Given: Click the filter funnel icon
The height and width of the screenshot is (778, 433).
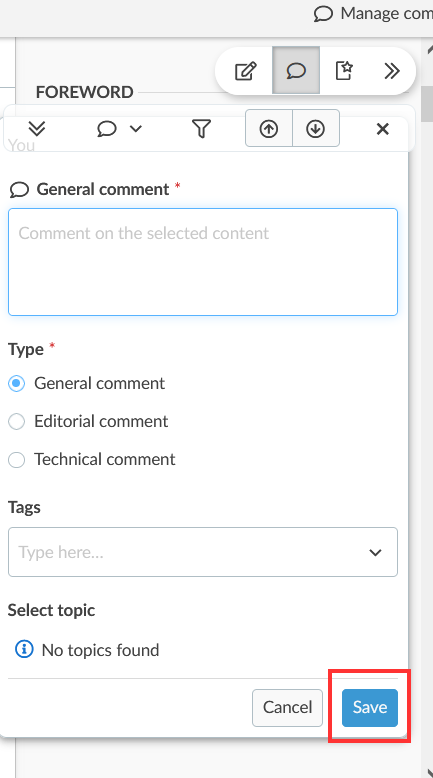Looking at the screenshot, I should point(201,129).
